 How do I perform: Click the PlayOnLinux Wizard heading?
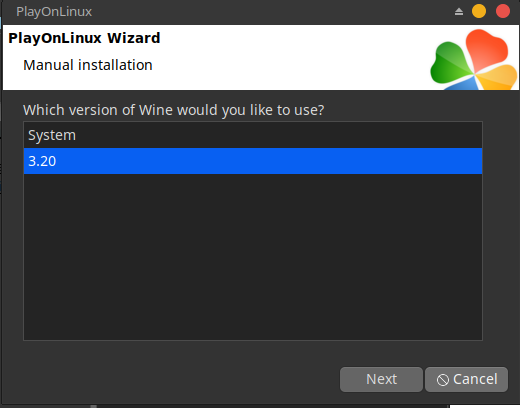84,38
